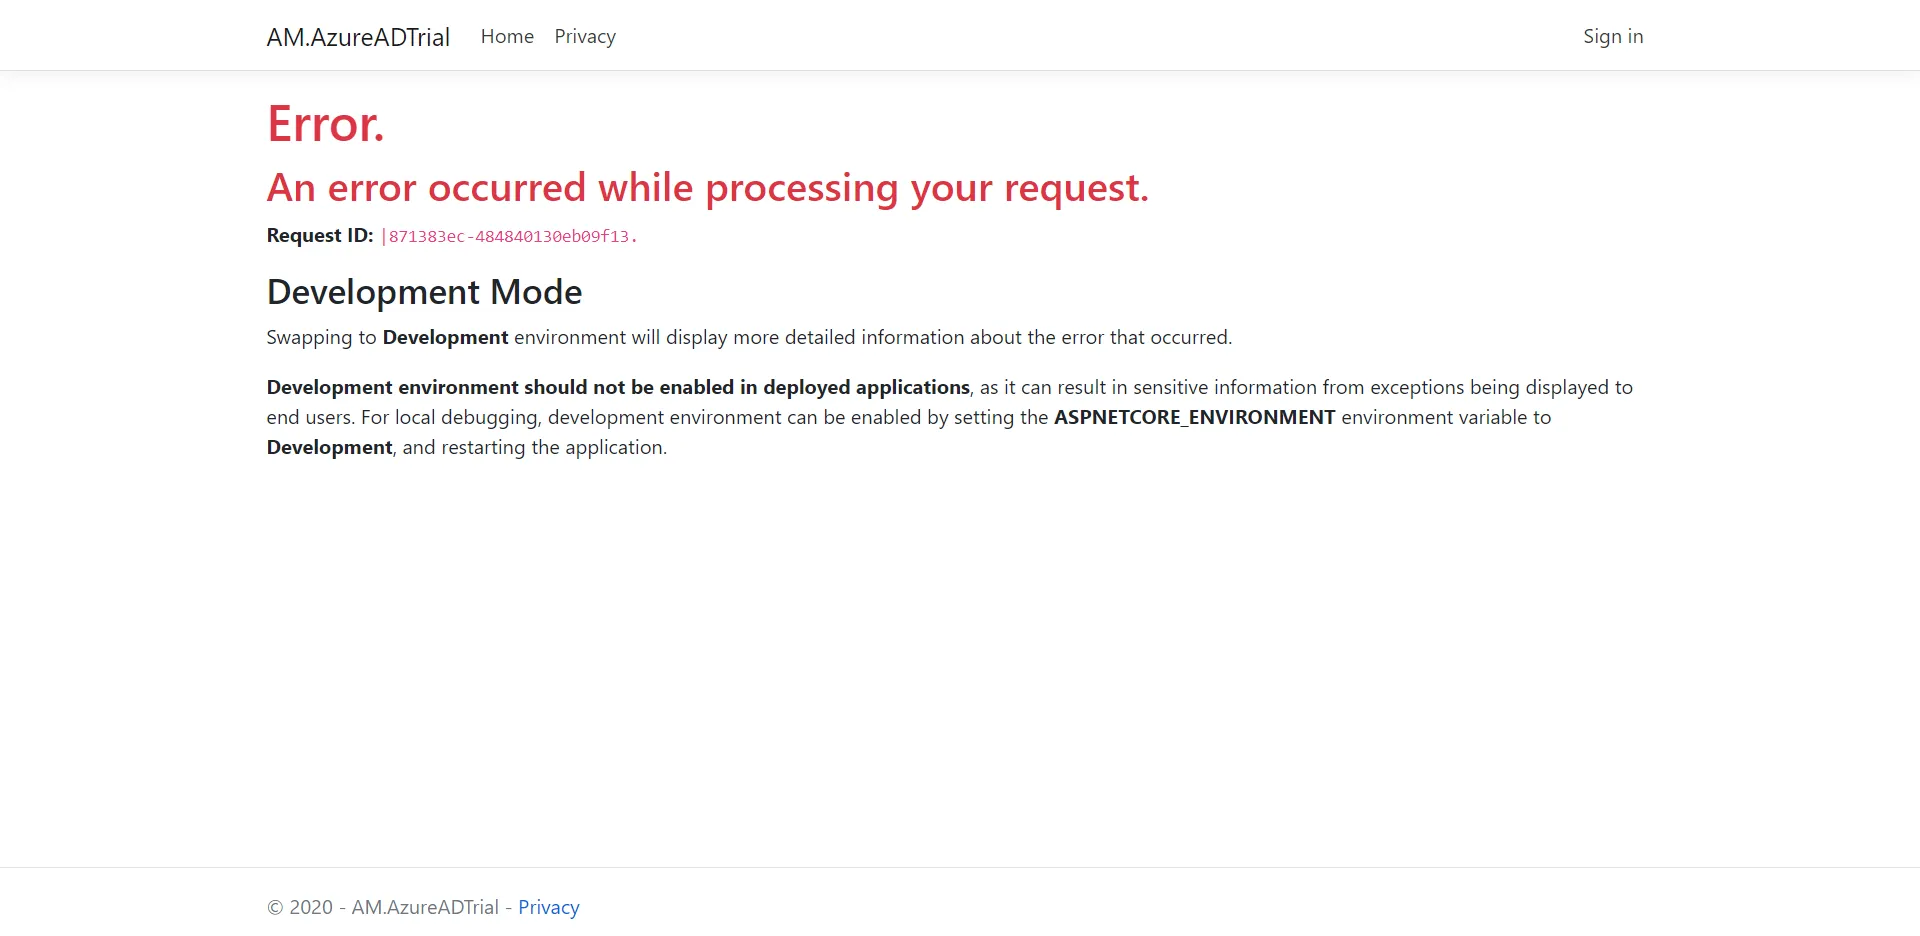
Task: Click the bold warning 'Development environment should not be enabled'
Action: tap(618, 387)
